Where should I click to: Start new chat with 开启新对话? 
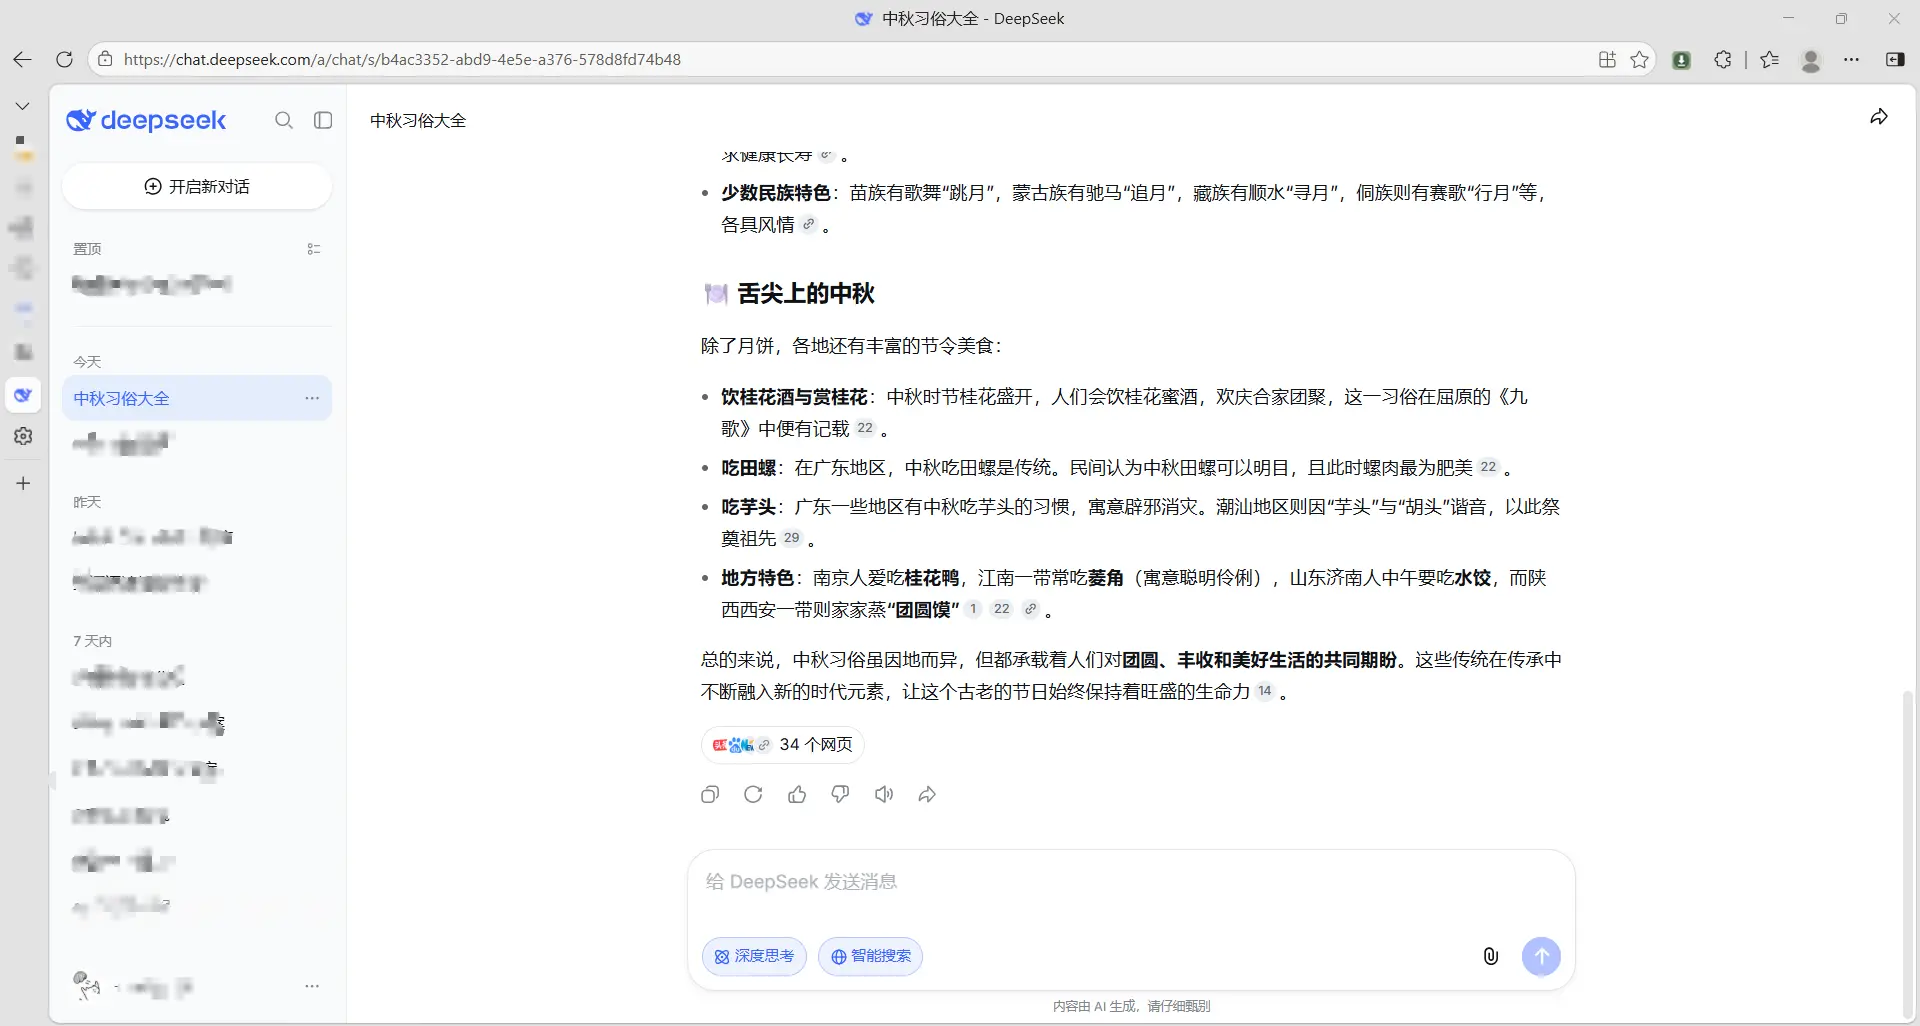click(197, 186)
